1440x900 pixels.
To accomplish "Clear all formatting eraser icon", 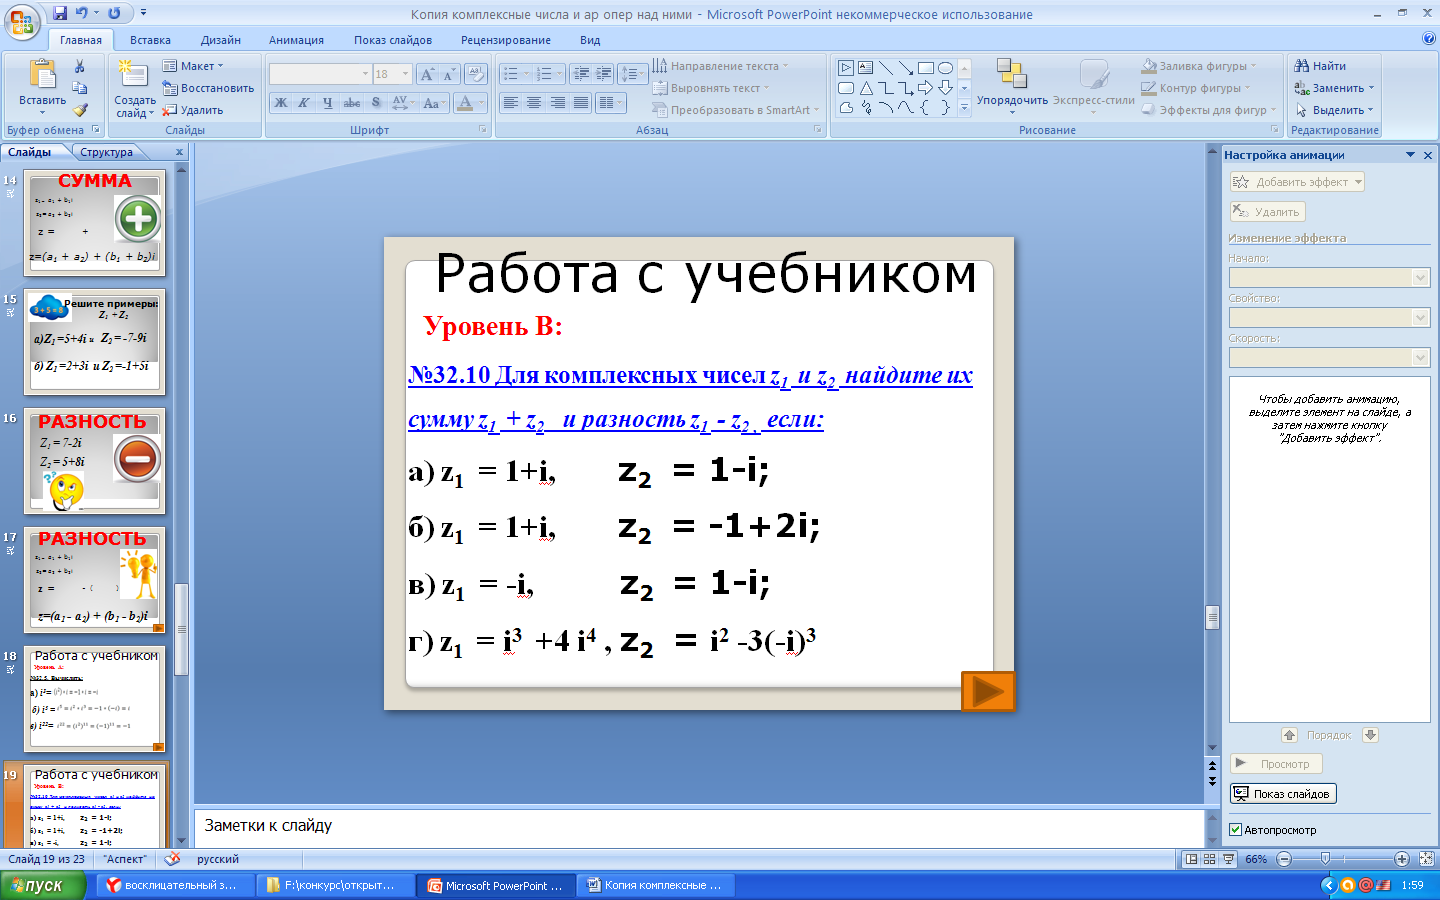I will 476,74.
